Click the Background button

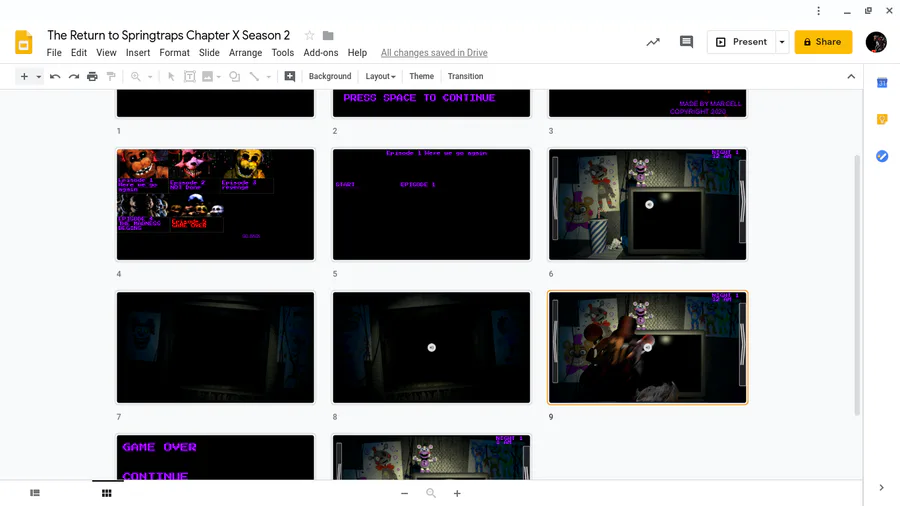click(330, 76)
